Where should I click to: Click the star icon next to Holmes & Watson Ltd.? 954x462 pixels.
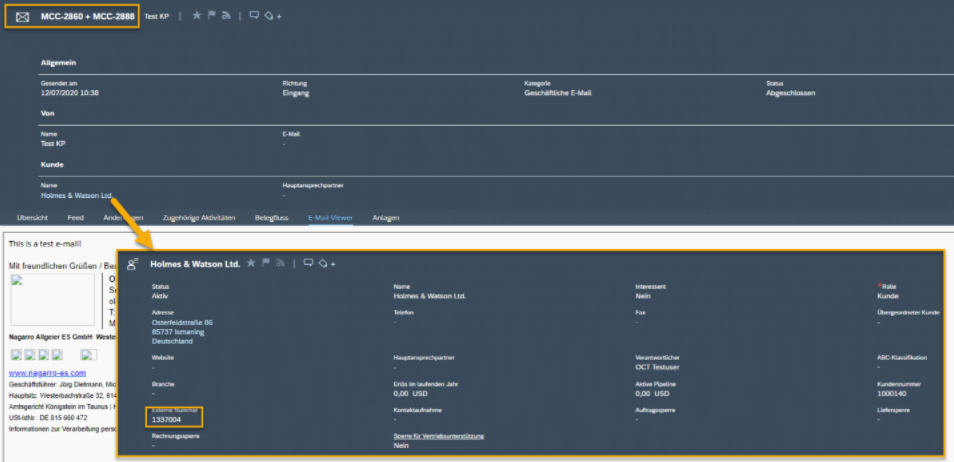tap(251, 264)
